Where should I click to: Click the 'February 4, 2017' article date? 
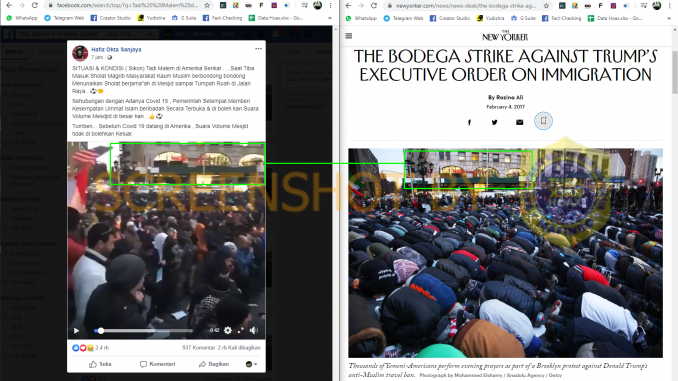505,107
